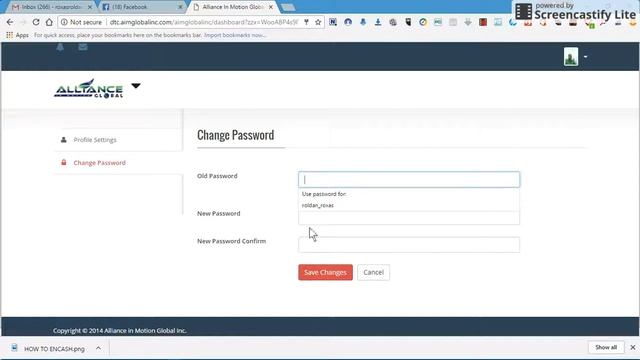Click the saved password key icon

point(306,22)
